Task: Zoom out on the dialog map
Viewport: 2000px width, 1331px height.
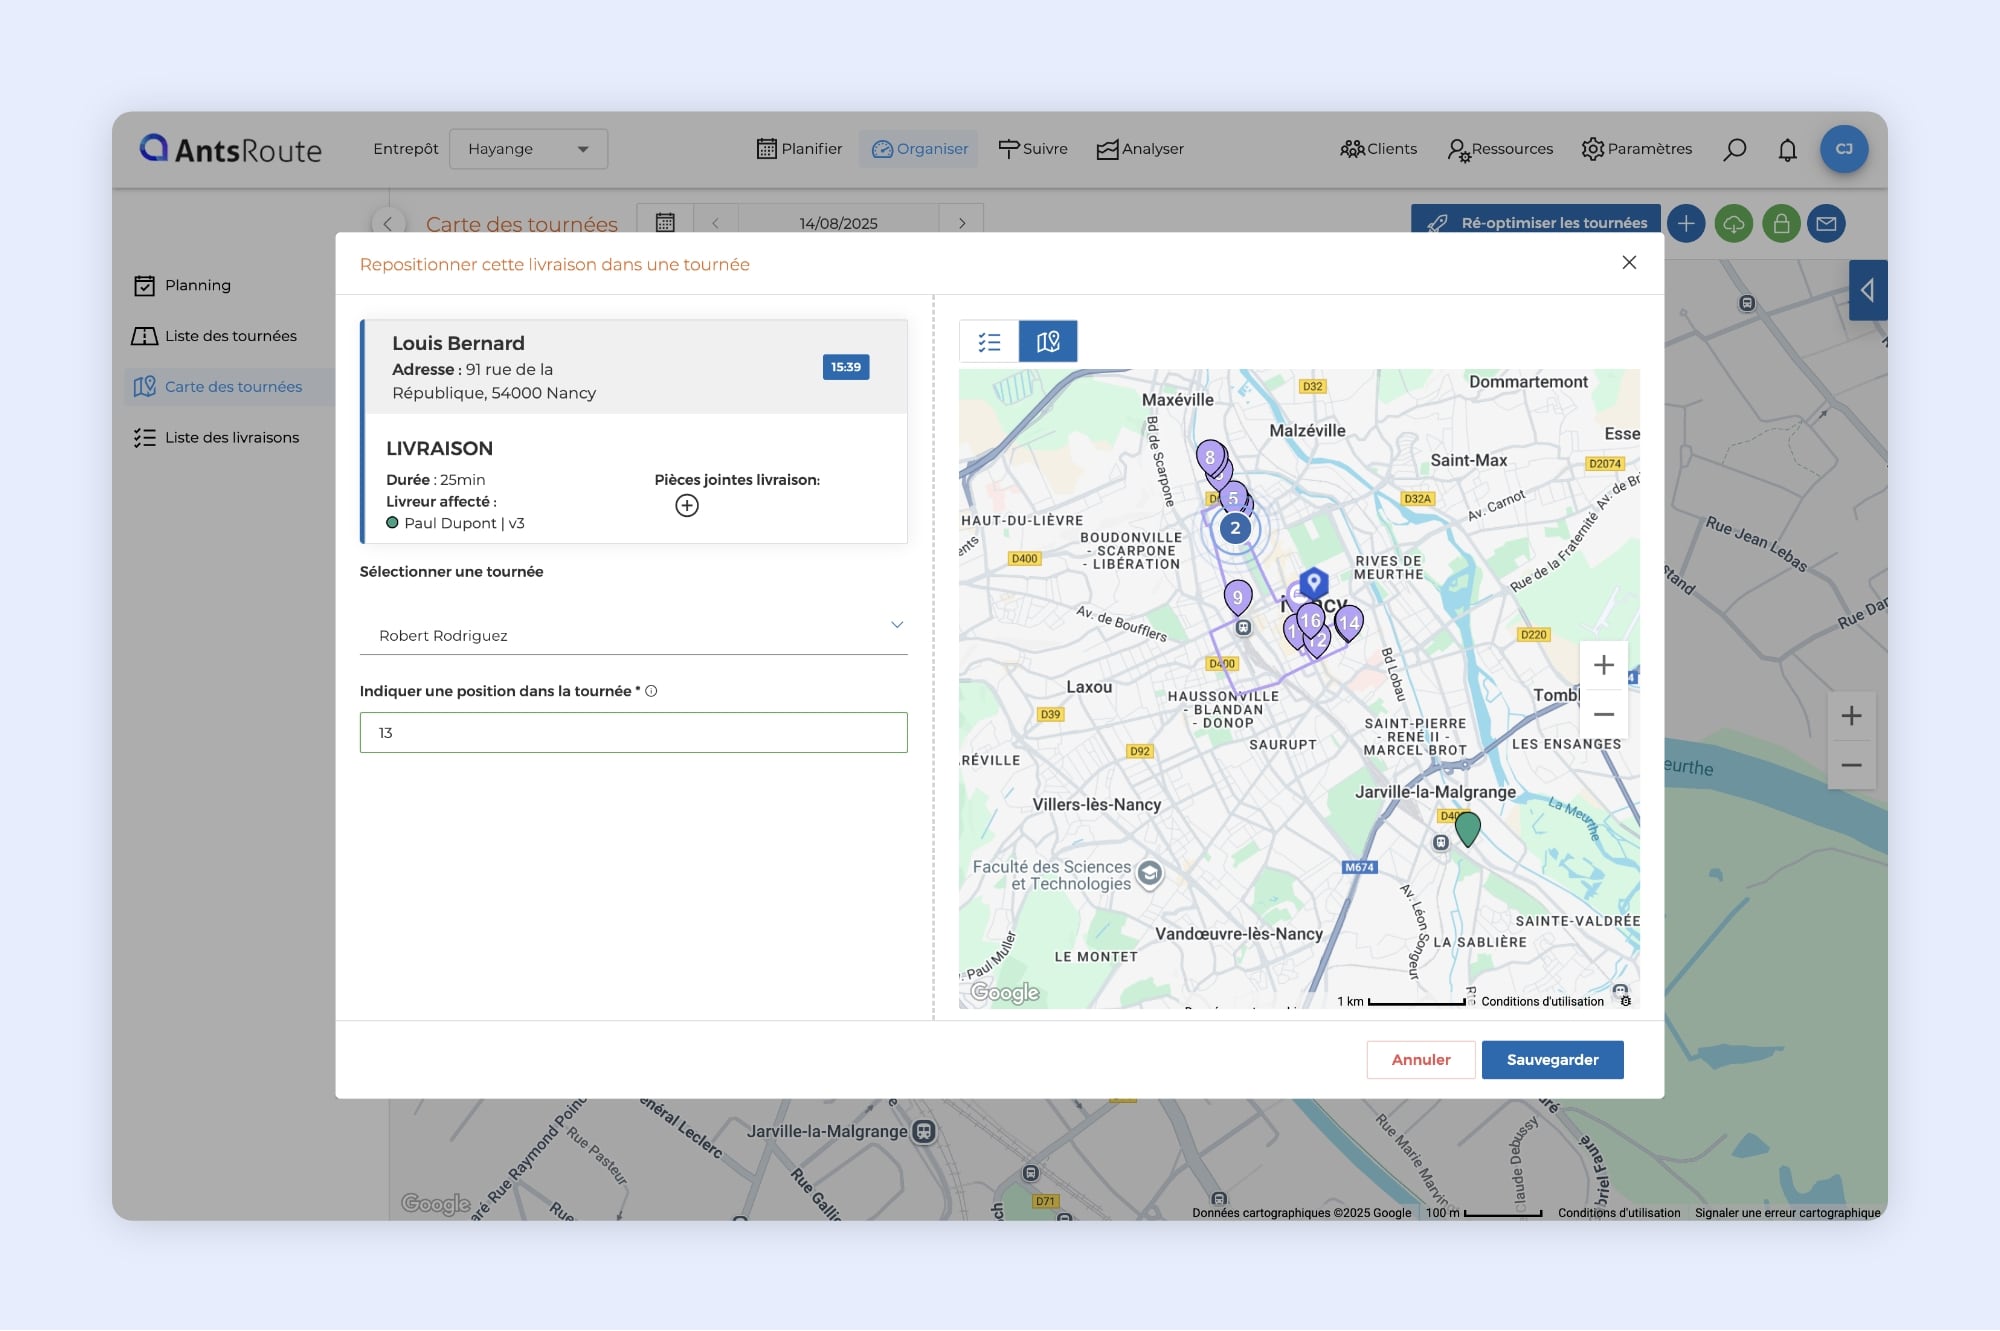Action: coord(1603,714)
